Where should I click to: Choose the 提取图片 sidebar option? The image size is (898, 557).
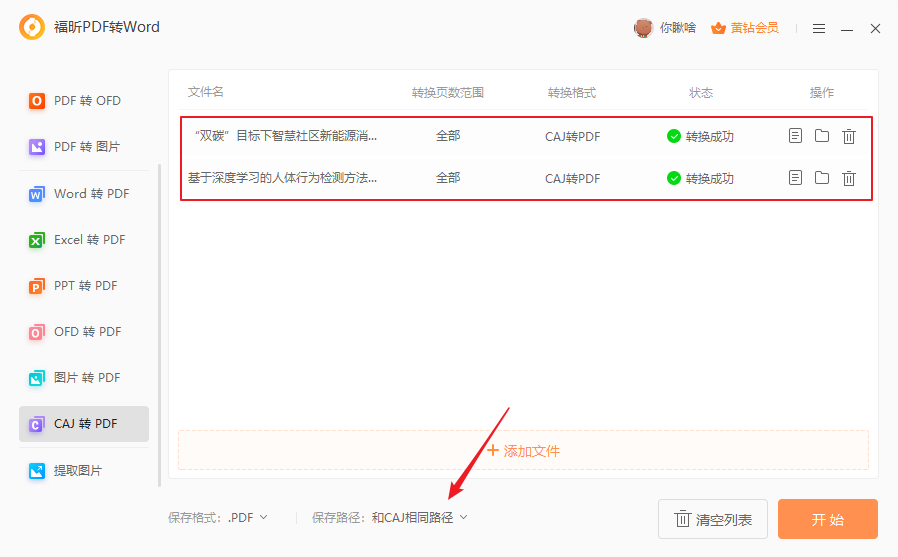click(x=78, y=470)
